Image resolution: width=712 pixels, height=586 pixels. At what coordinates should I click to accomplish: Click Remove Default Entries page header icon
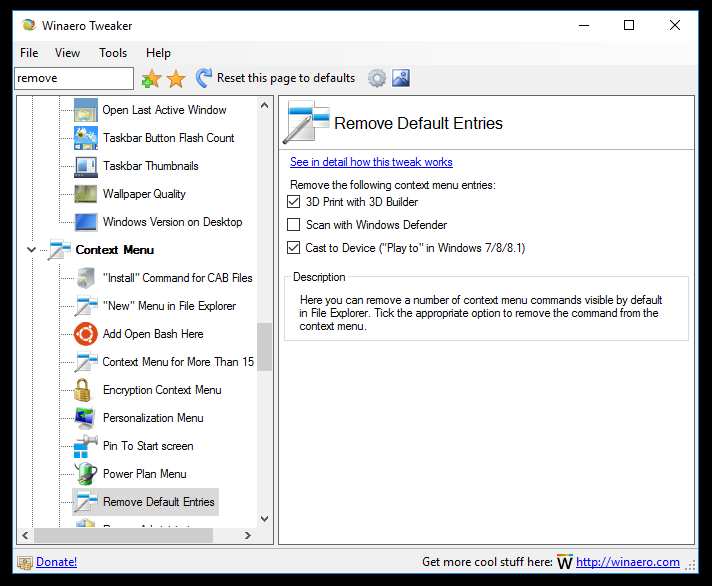307,123
